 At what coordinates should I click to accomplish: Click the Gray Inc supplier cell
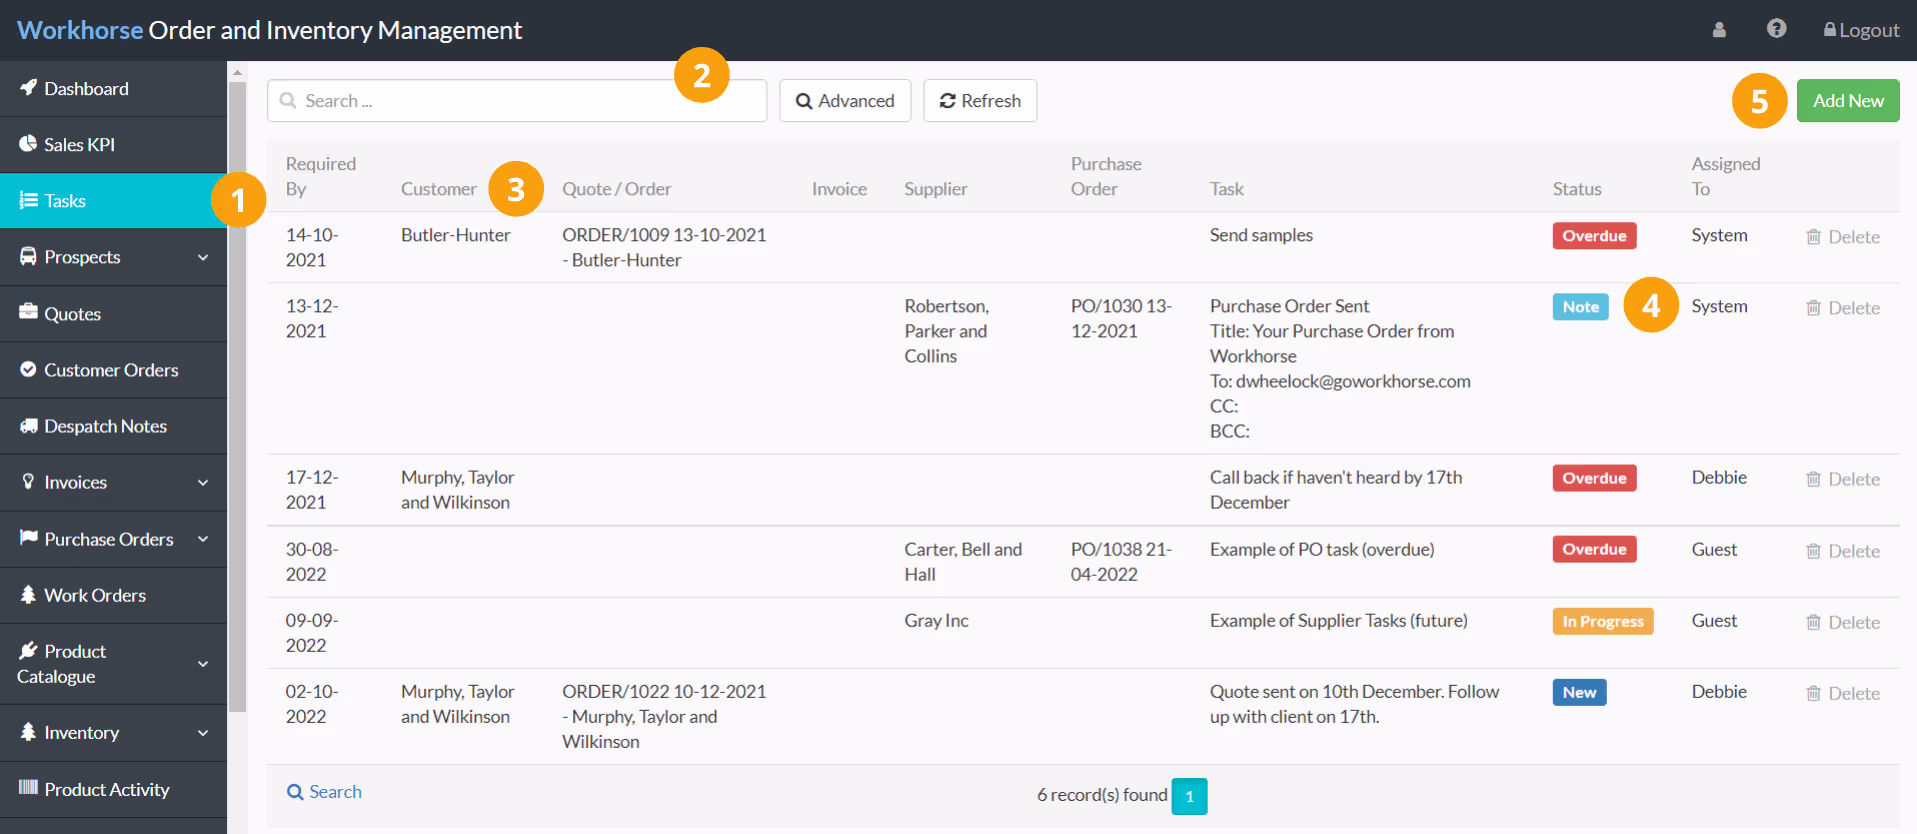936,620
